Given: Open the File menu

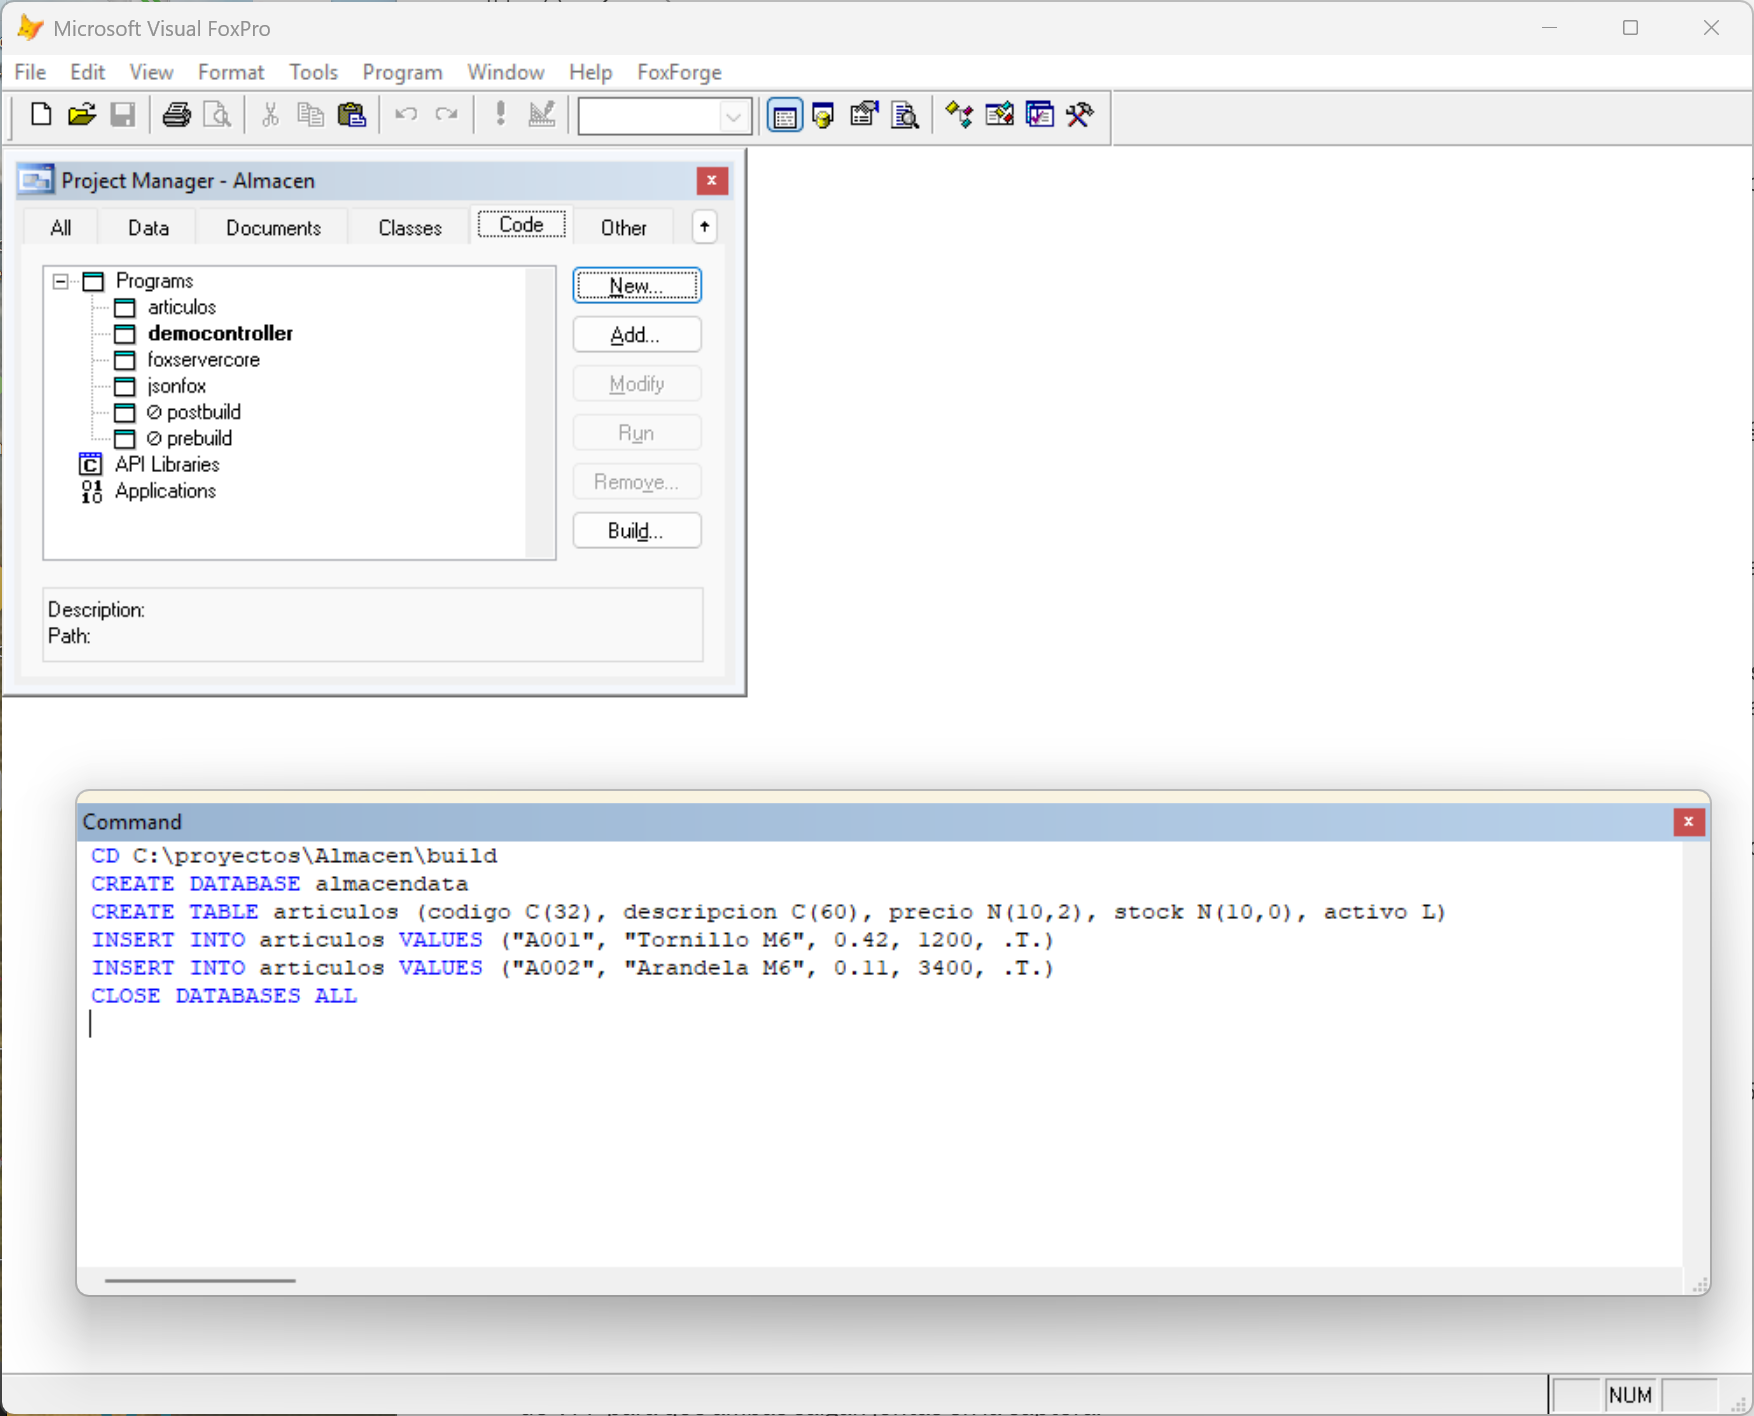Looking at the screenshot, I should point(30,72).
